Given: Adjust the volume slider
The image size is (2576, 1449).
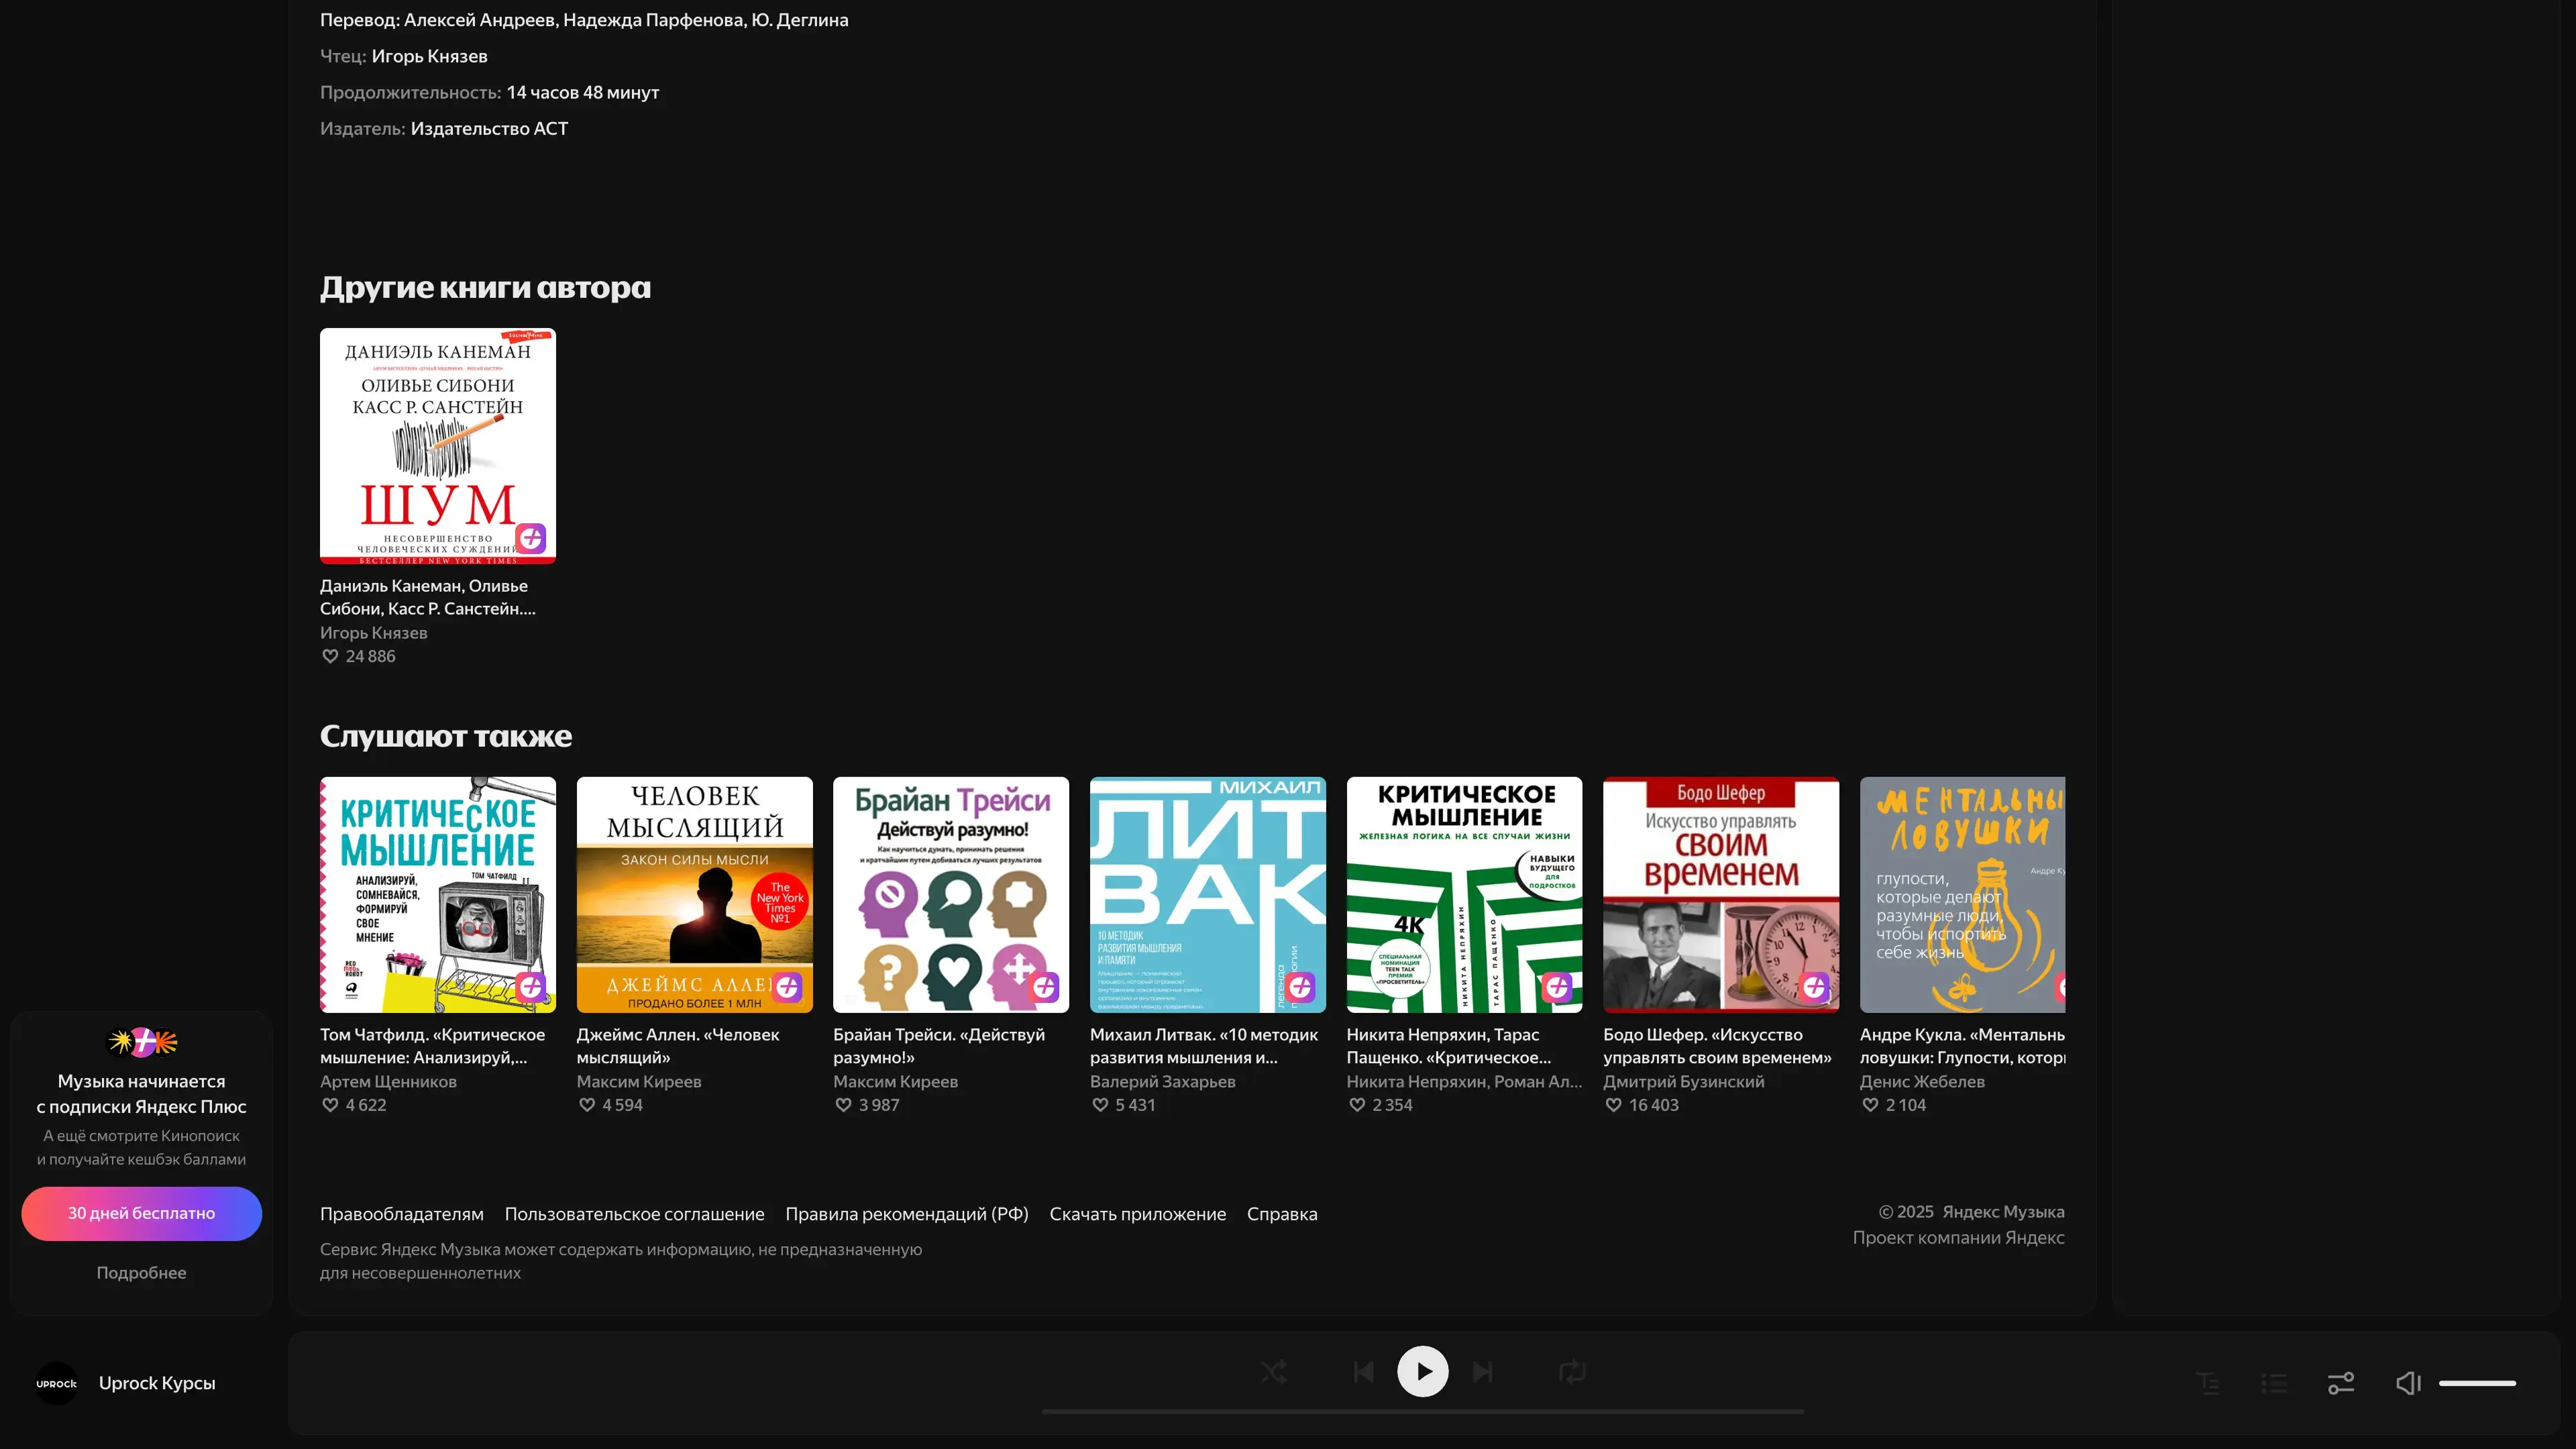Looking at the screenshot, I should [x=2477, y=1383].
